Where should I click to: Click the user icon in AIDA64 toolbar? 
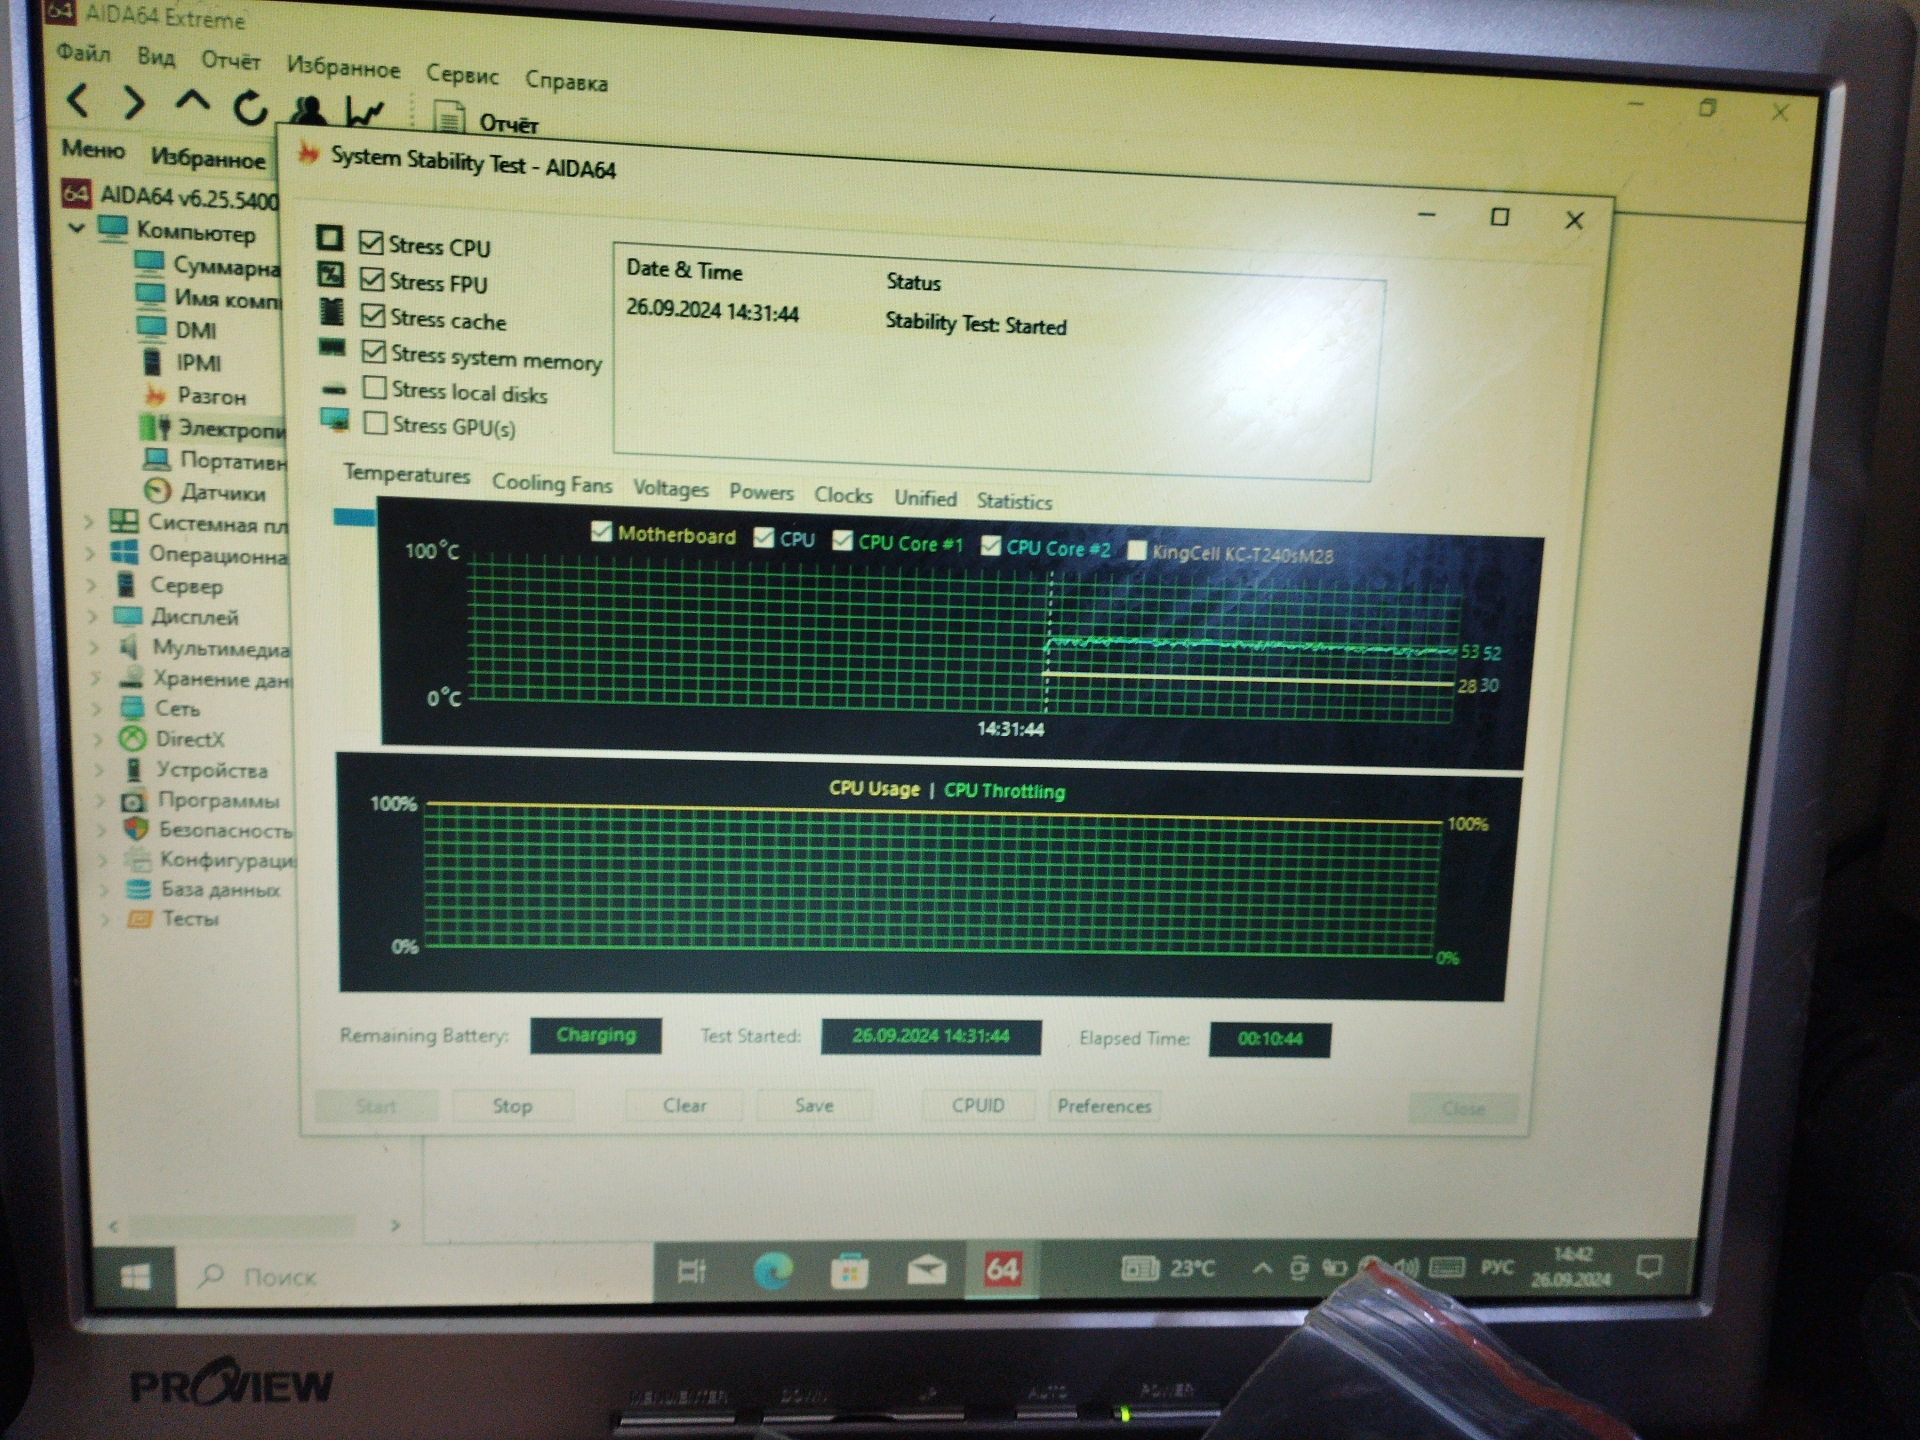(x=309, y=110)
